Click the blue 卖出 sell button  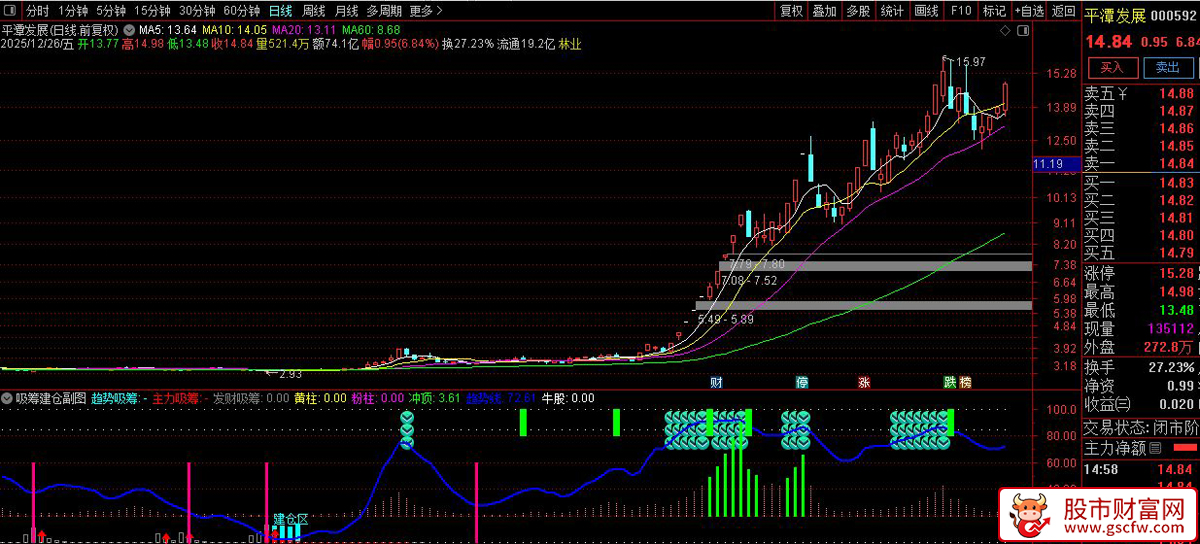click(1167, 68)
